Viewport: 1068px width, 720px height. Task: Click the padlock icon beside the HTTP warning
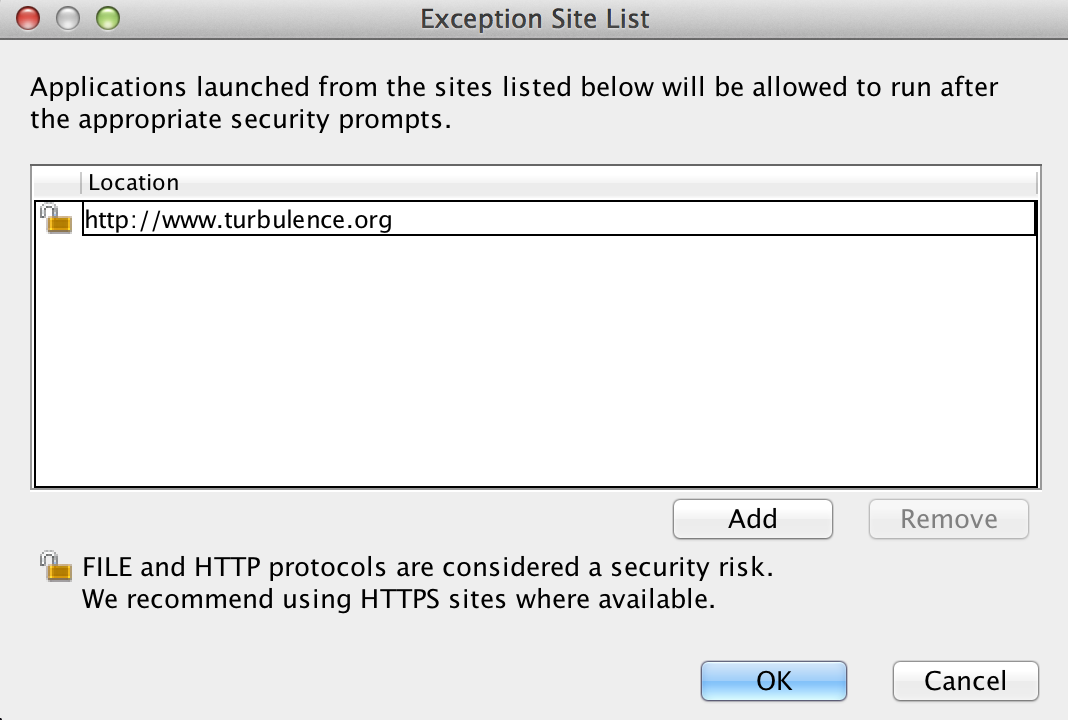56,566
